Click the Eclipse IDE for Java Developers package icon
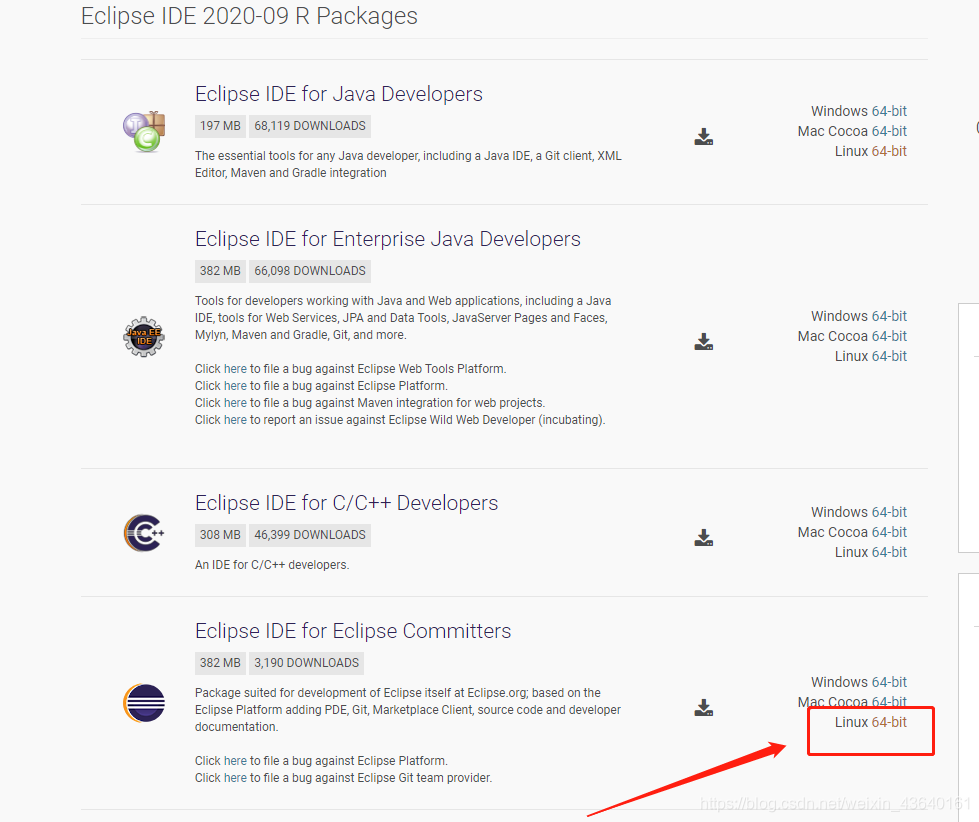 [144, 132]
